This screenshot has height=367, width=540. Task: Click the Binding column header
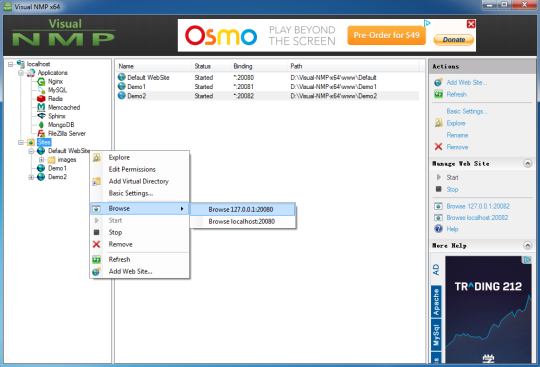tap(259, 66)
